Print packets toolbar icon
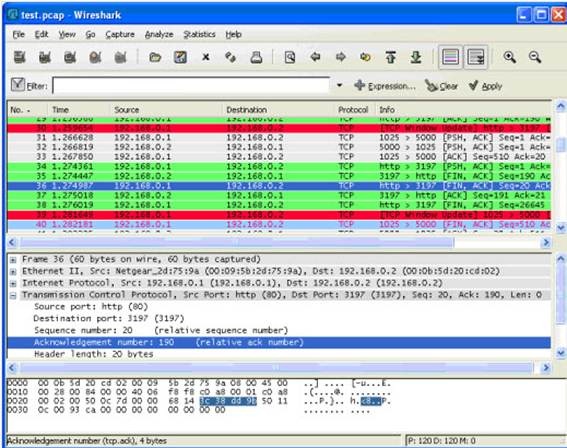 click(x=256, y=57)
